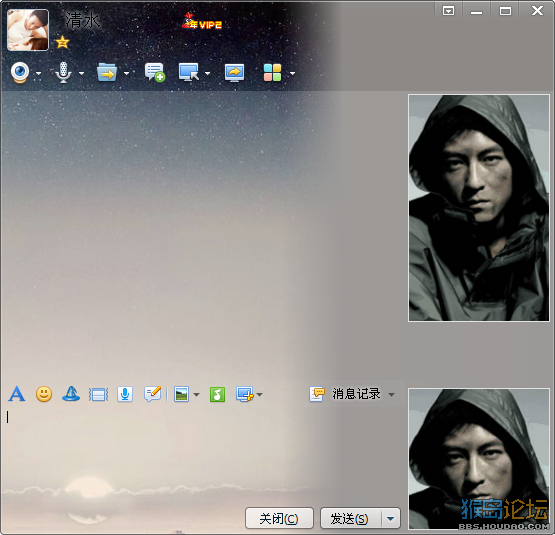The height and width of the screenshot is (535, 555).
Task: Open remote desktop assistance icon
Action: click(188, 73)
